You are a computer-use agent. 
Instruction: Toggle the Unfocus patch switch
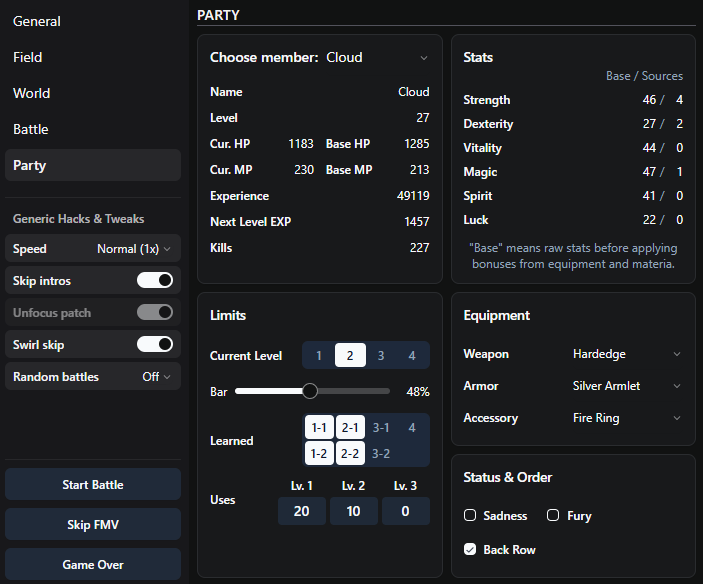(155, 312)
